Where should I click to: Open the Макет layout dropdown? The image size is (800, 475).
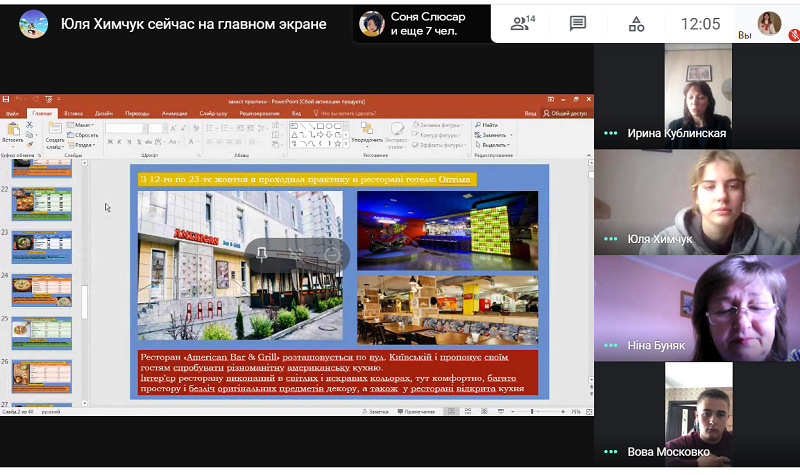click(81, 125)
